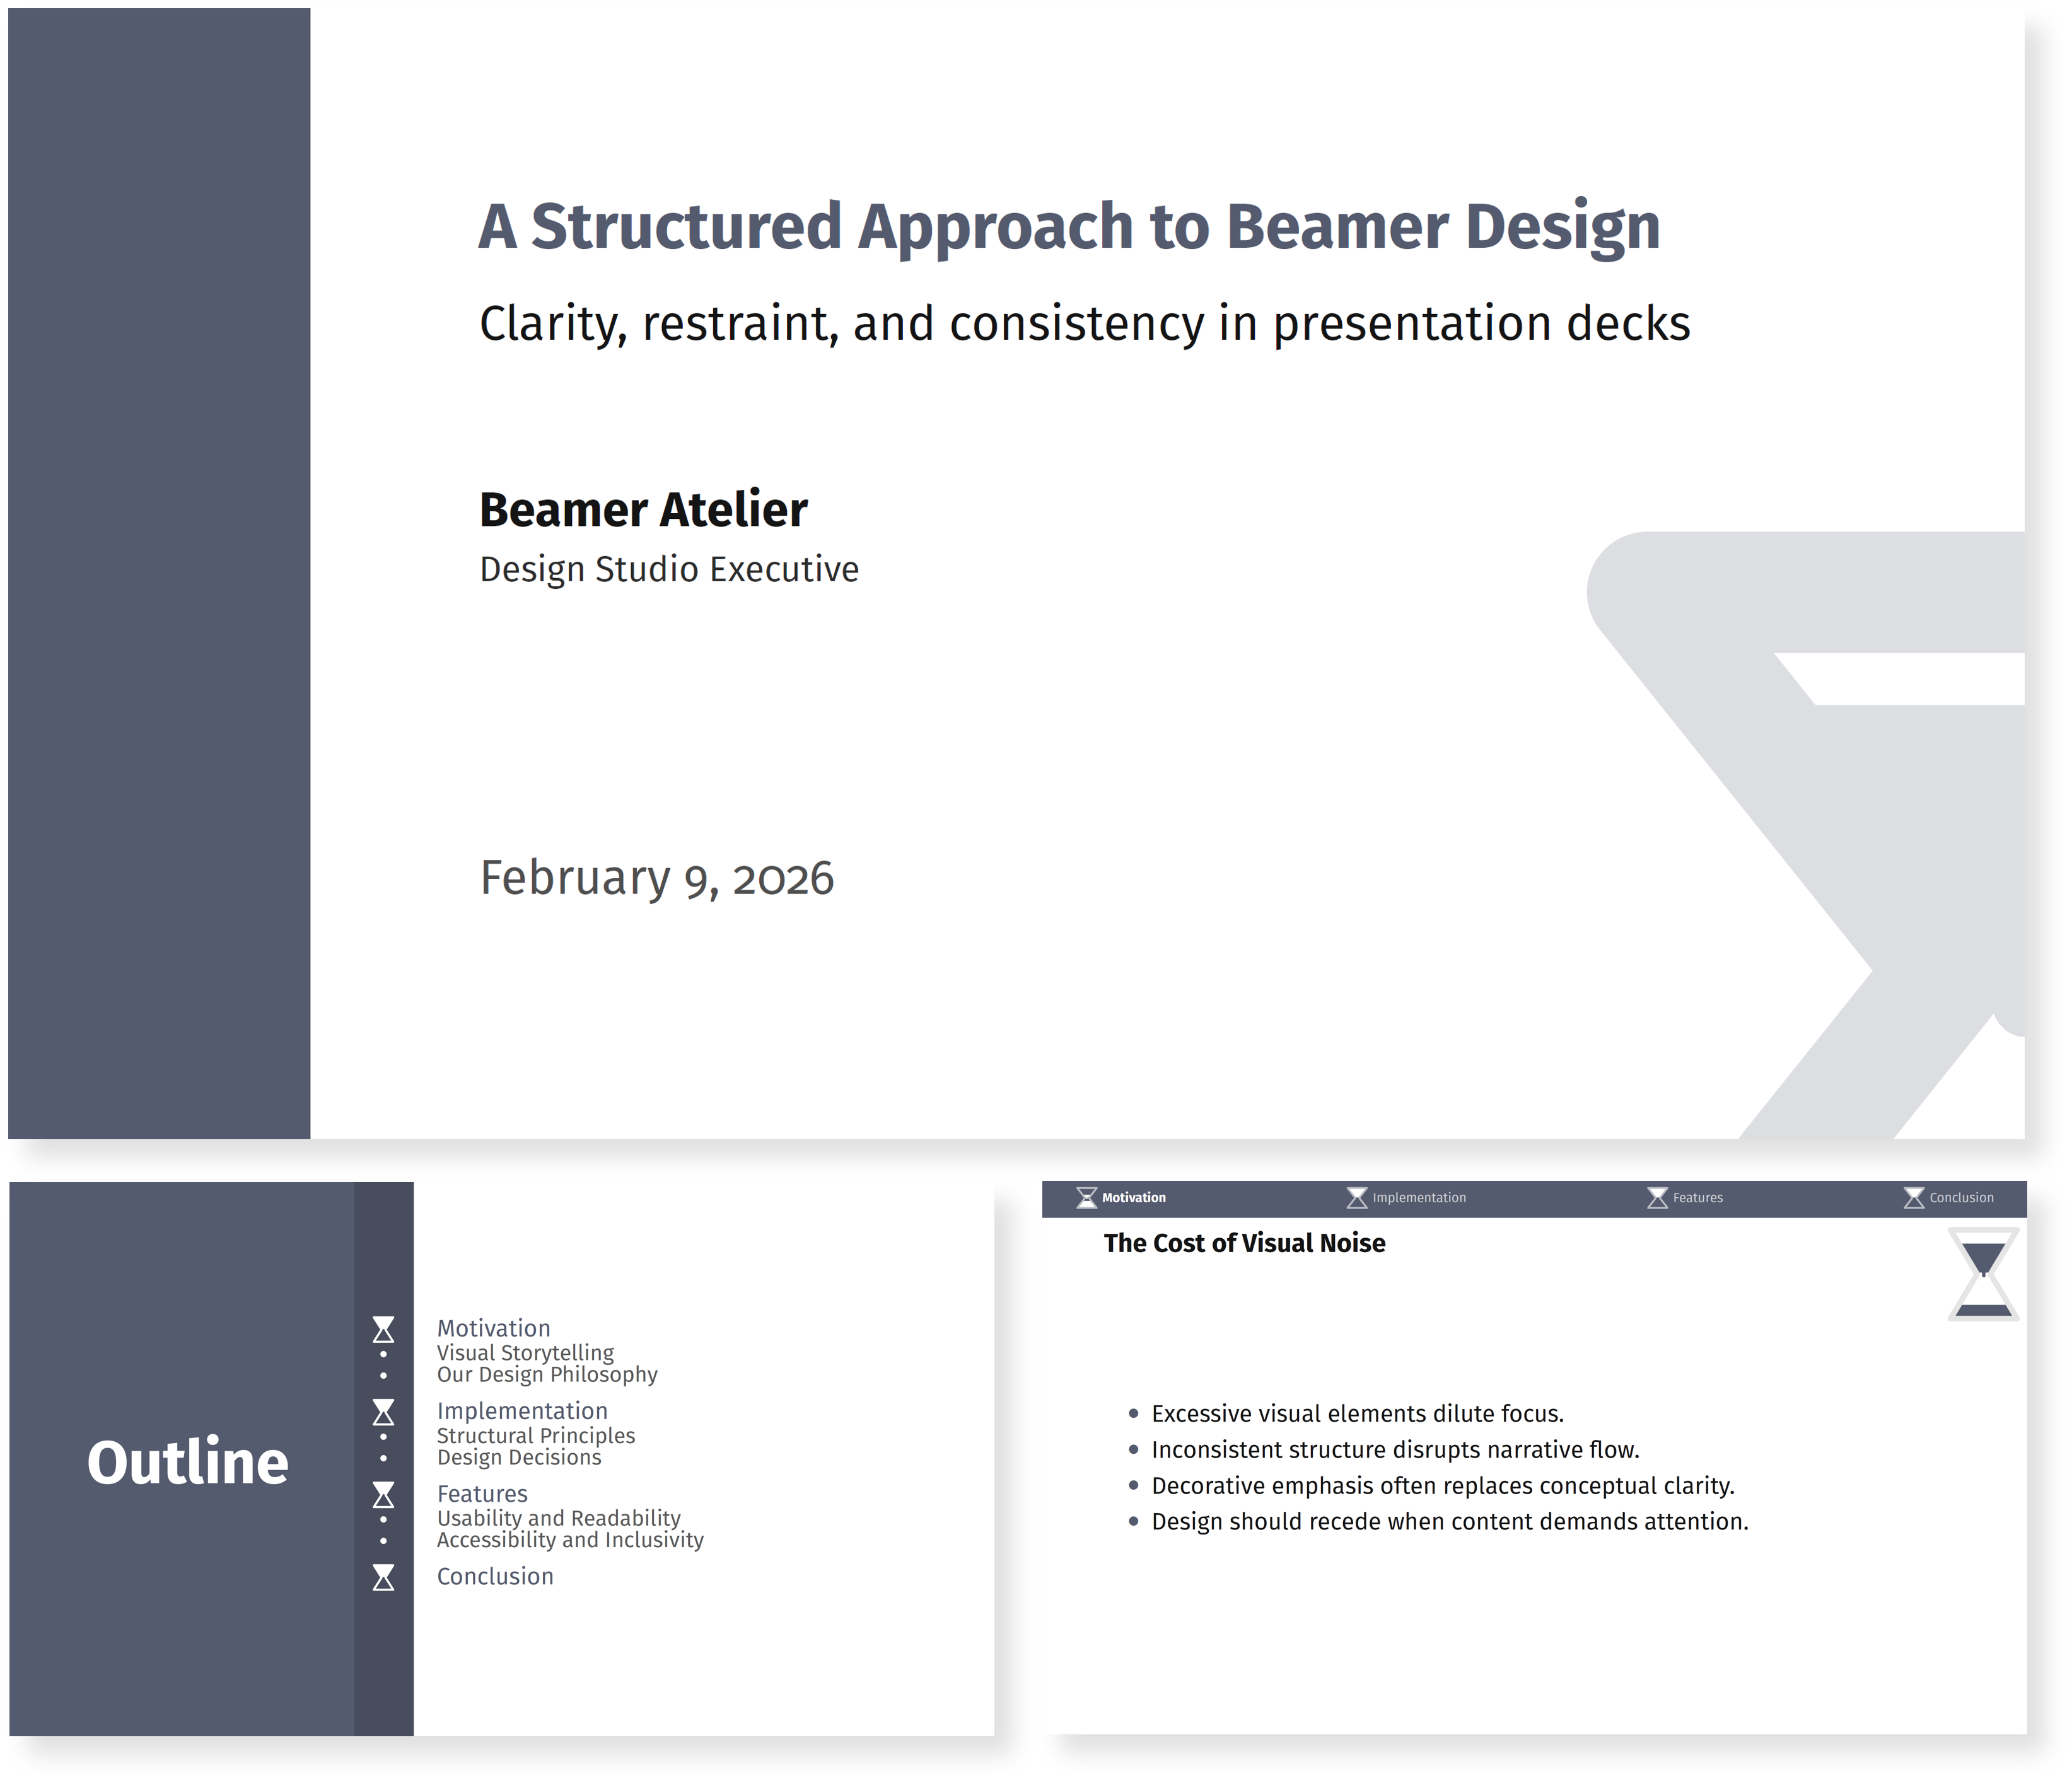Select the title slide heading text
2072x1781 pixels.
click(1068, 226)
